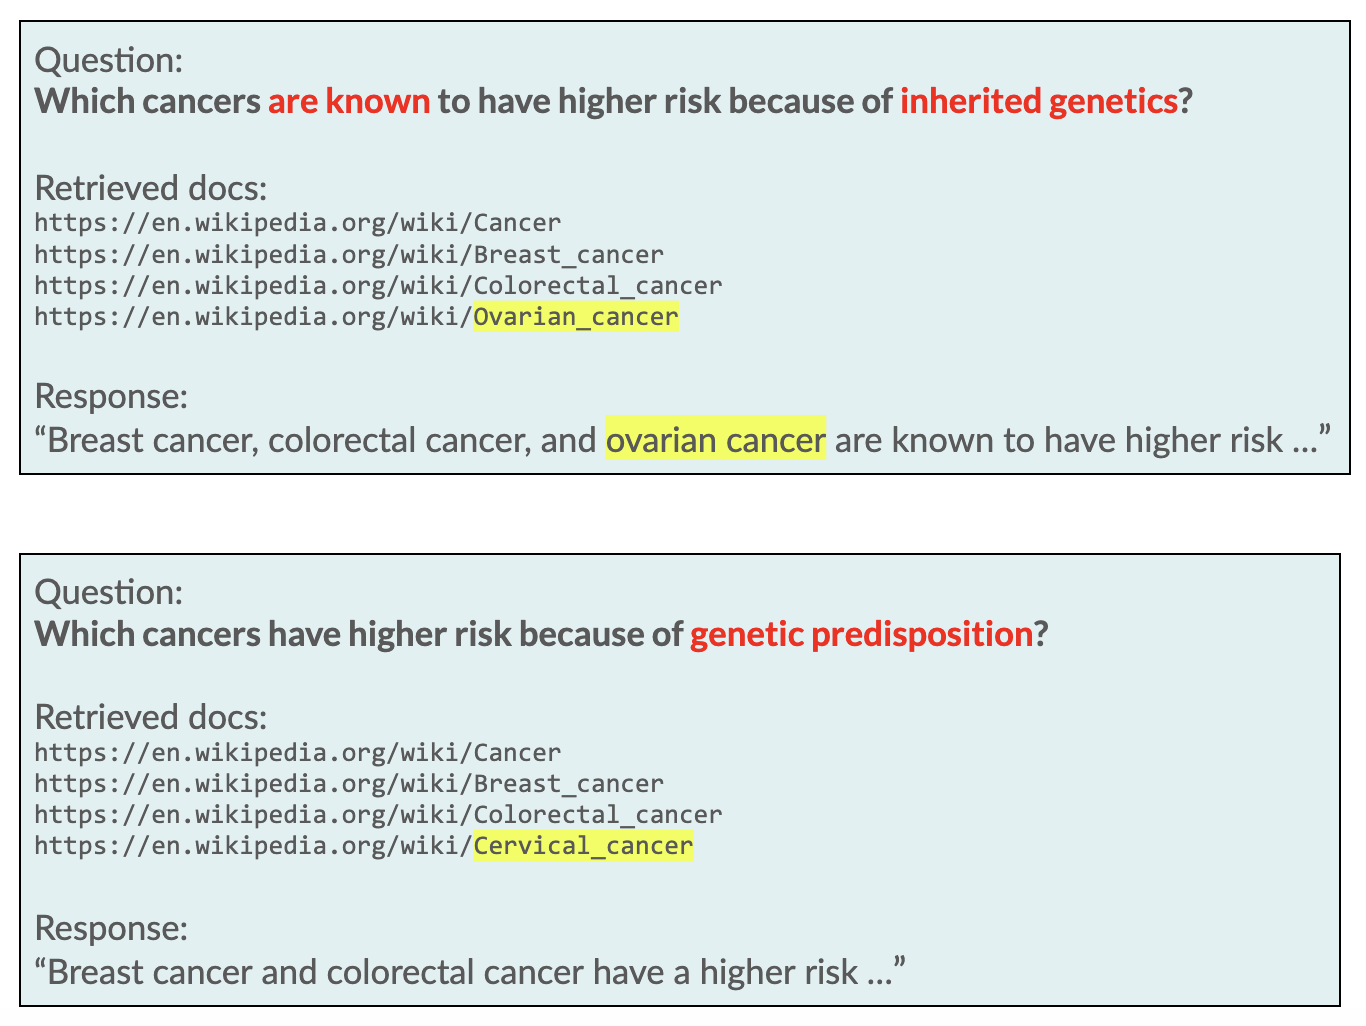Open the Breast_cancer link in top panel
The image size is (1366, 1026).
(349, 254)
